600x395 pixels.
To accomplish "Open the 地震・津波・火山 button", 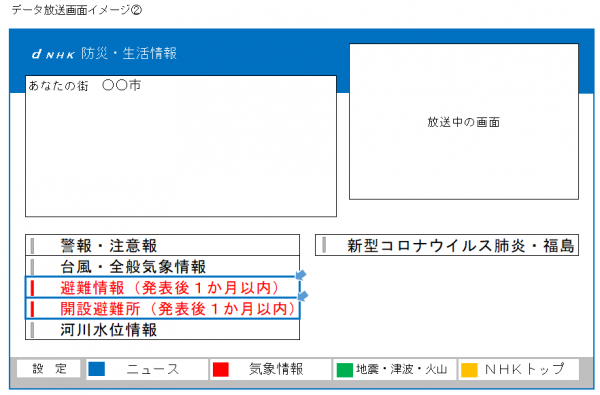I will point(395,369).
